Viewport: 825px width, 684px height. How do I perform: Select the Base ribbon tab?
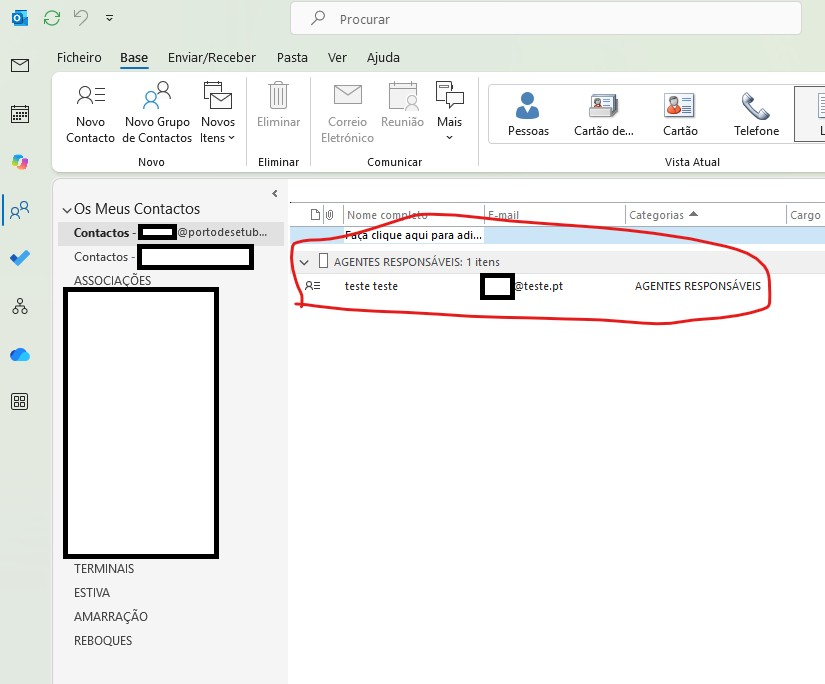[134, 57]
